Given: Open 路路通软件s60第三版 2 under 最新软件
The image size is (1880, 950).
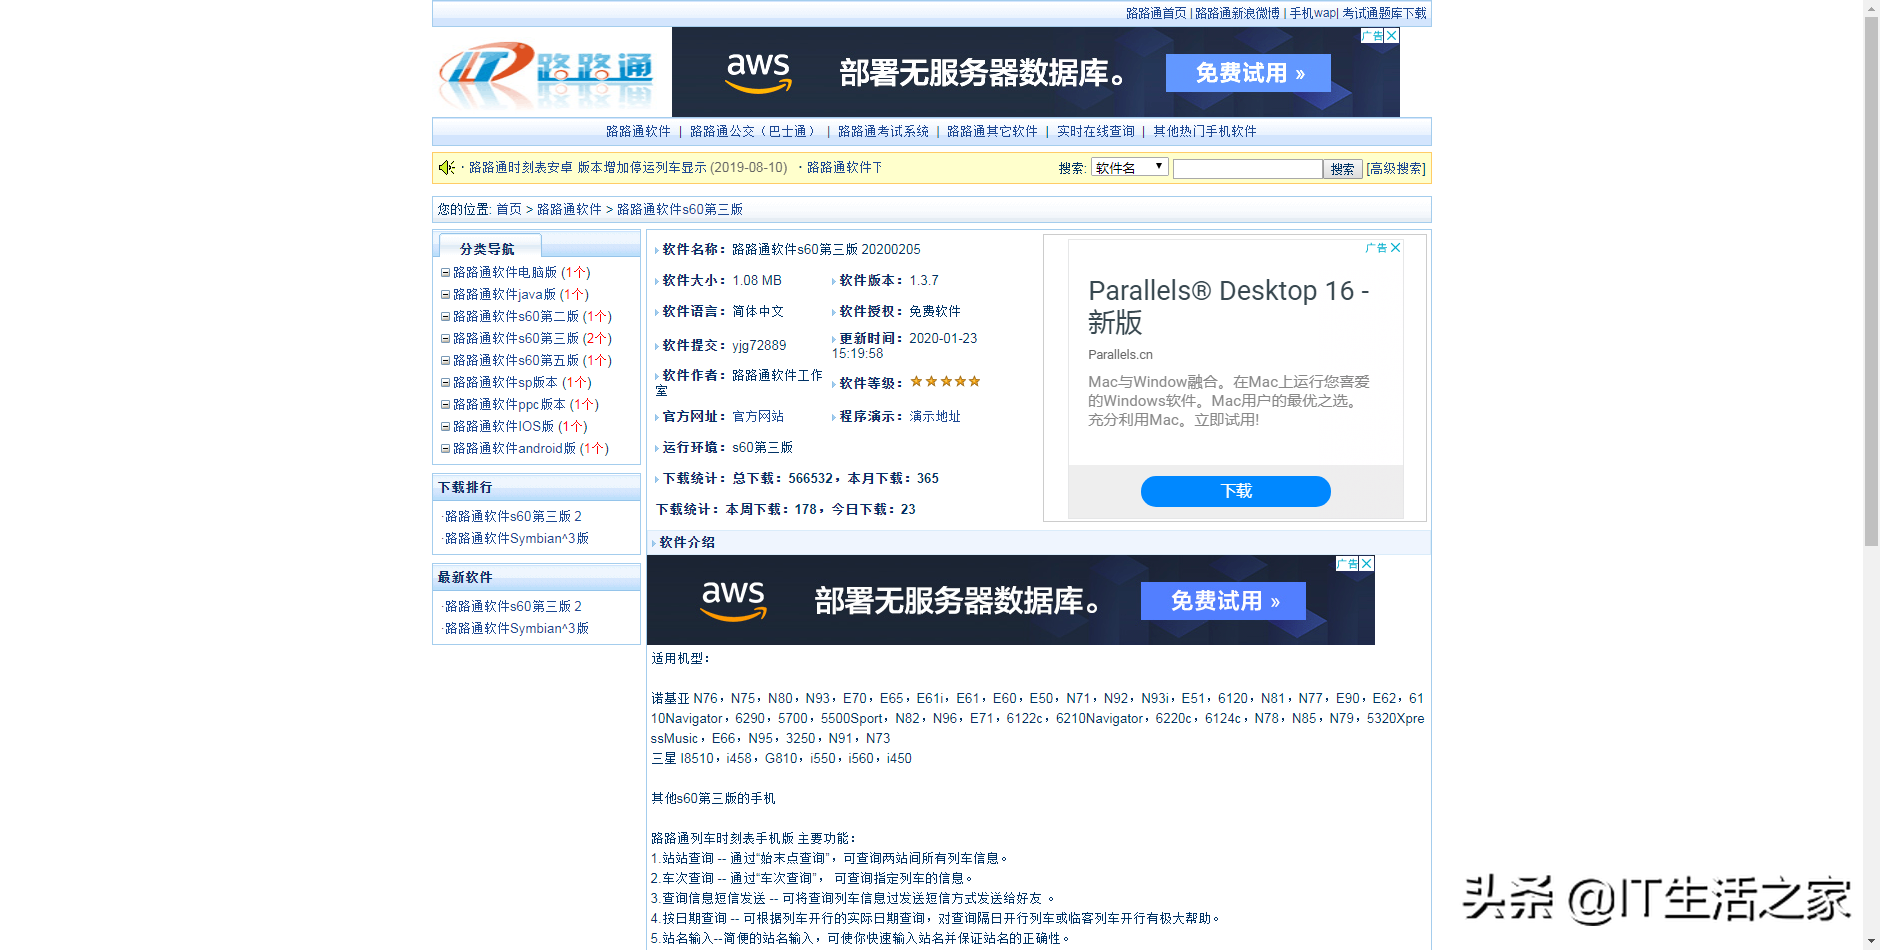Looking at the screenshot, I should click(x=513, y=606).
